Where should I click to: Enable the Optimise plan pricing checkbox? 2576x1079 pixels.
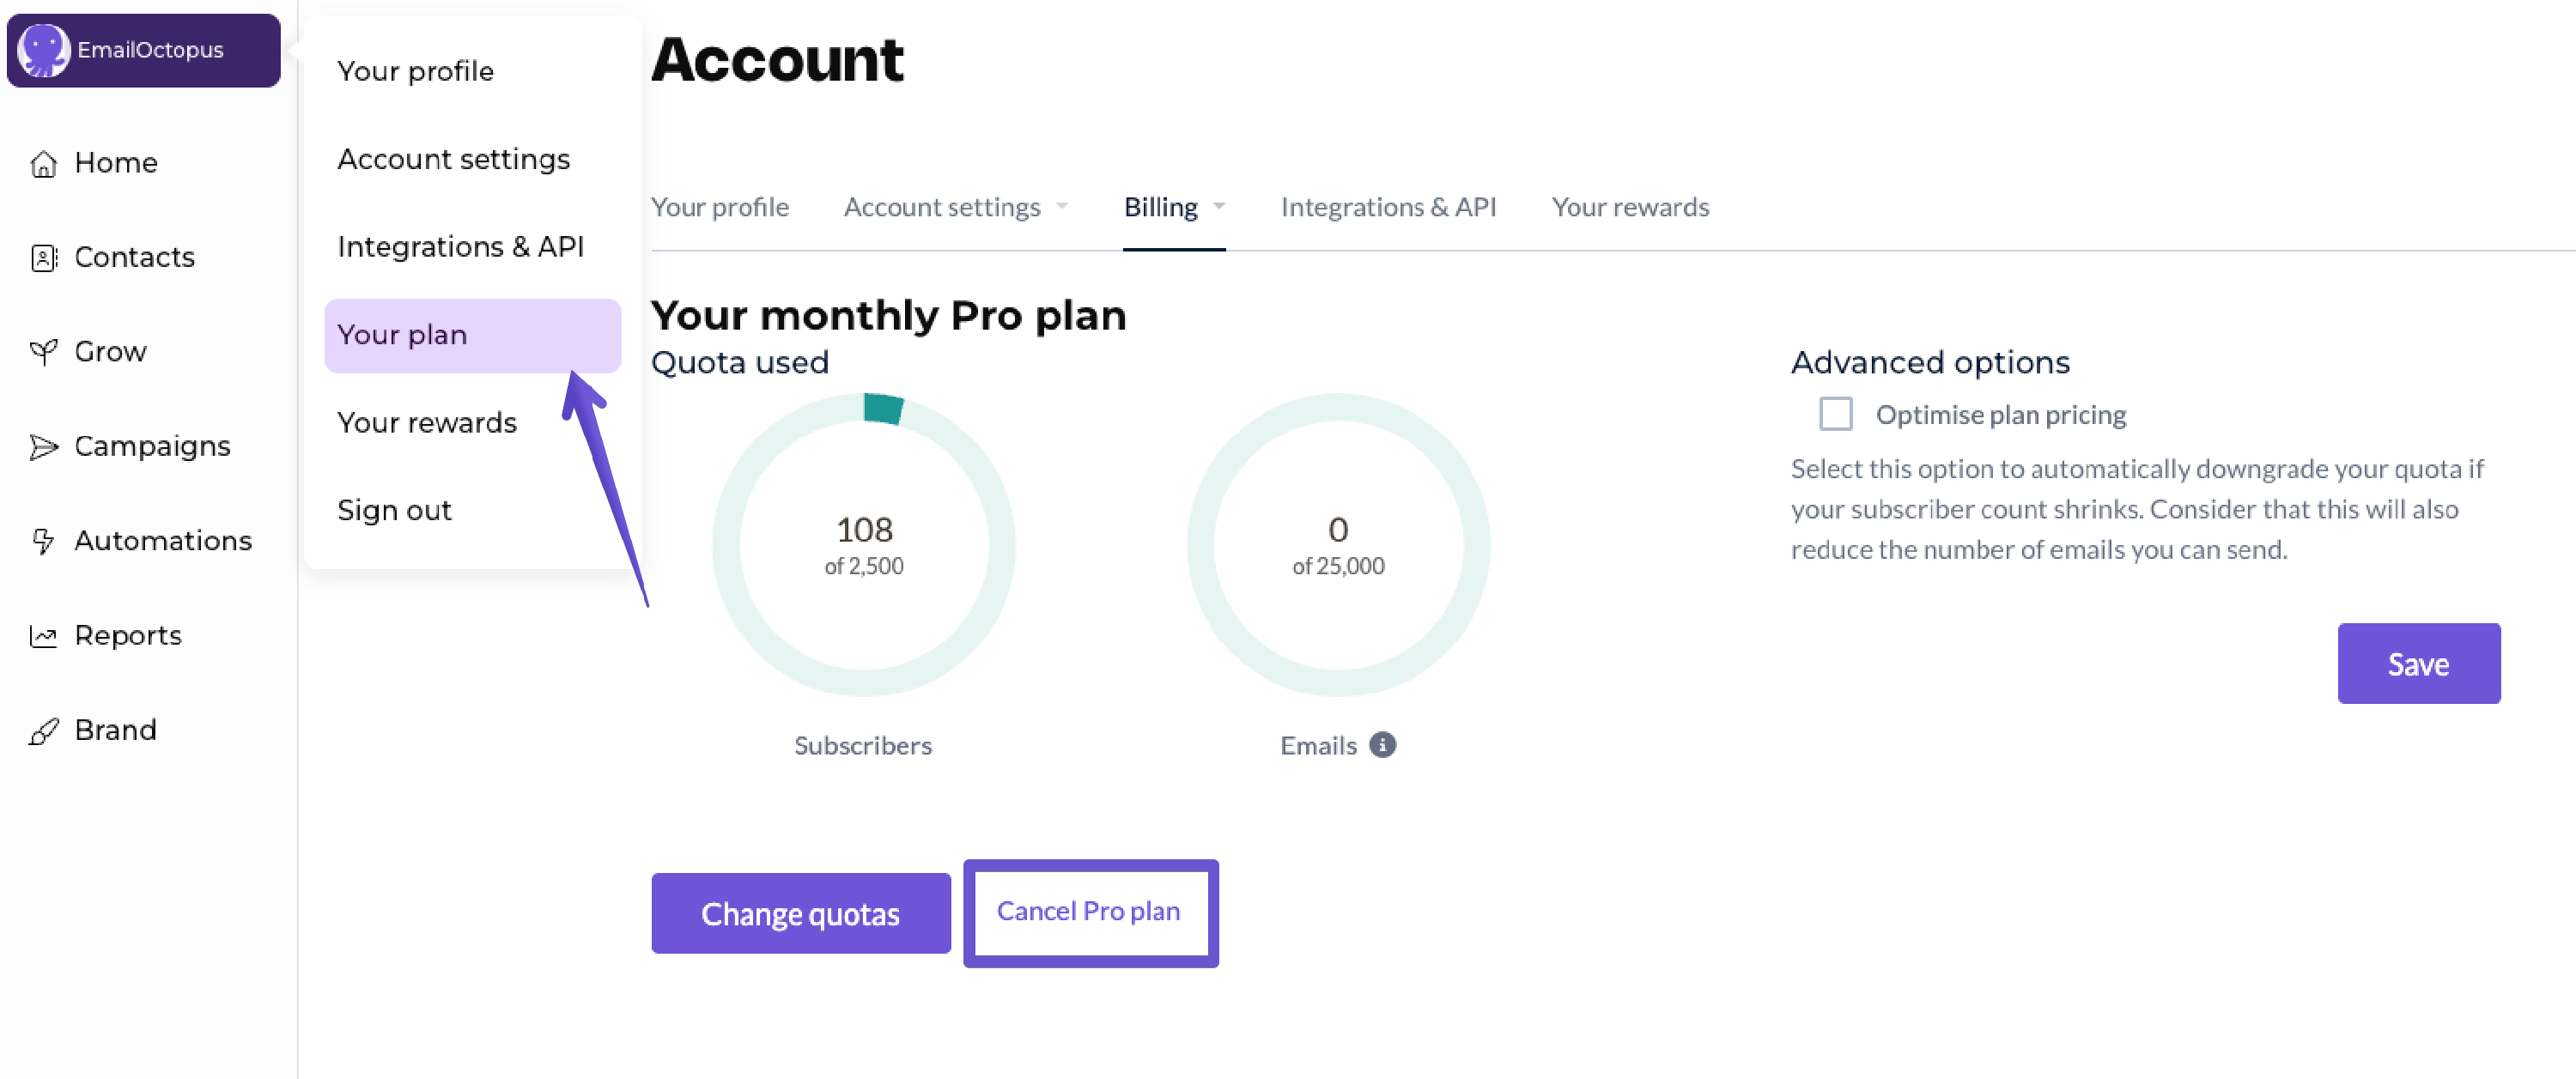1835,414
